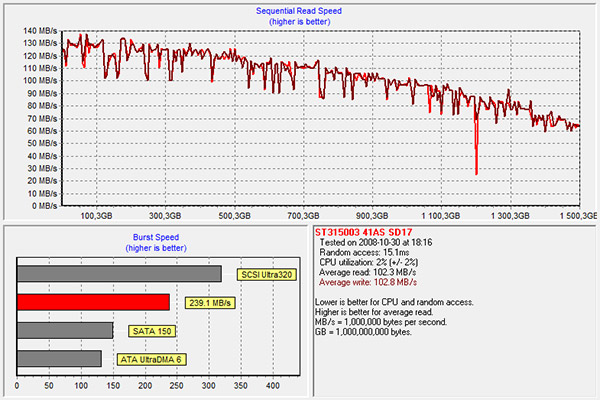Click the gray SCSI Ultra320 bar

pos(119,274)
